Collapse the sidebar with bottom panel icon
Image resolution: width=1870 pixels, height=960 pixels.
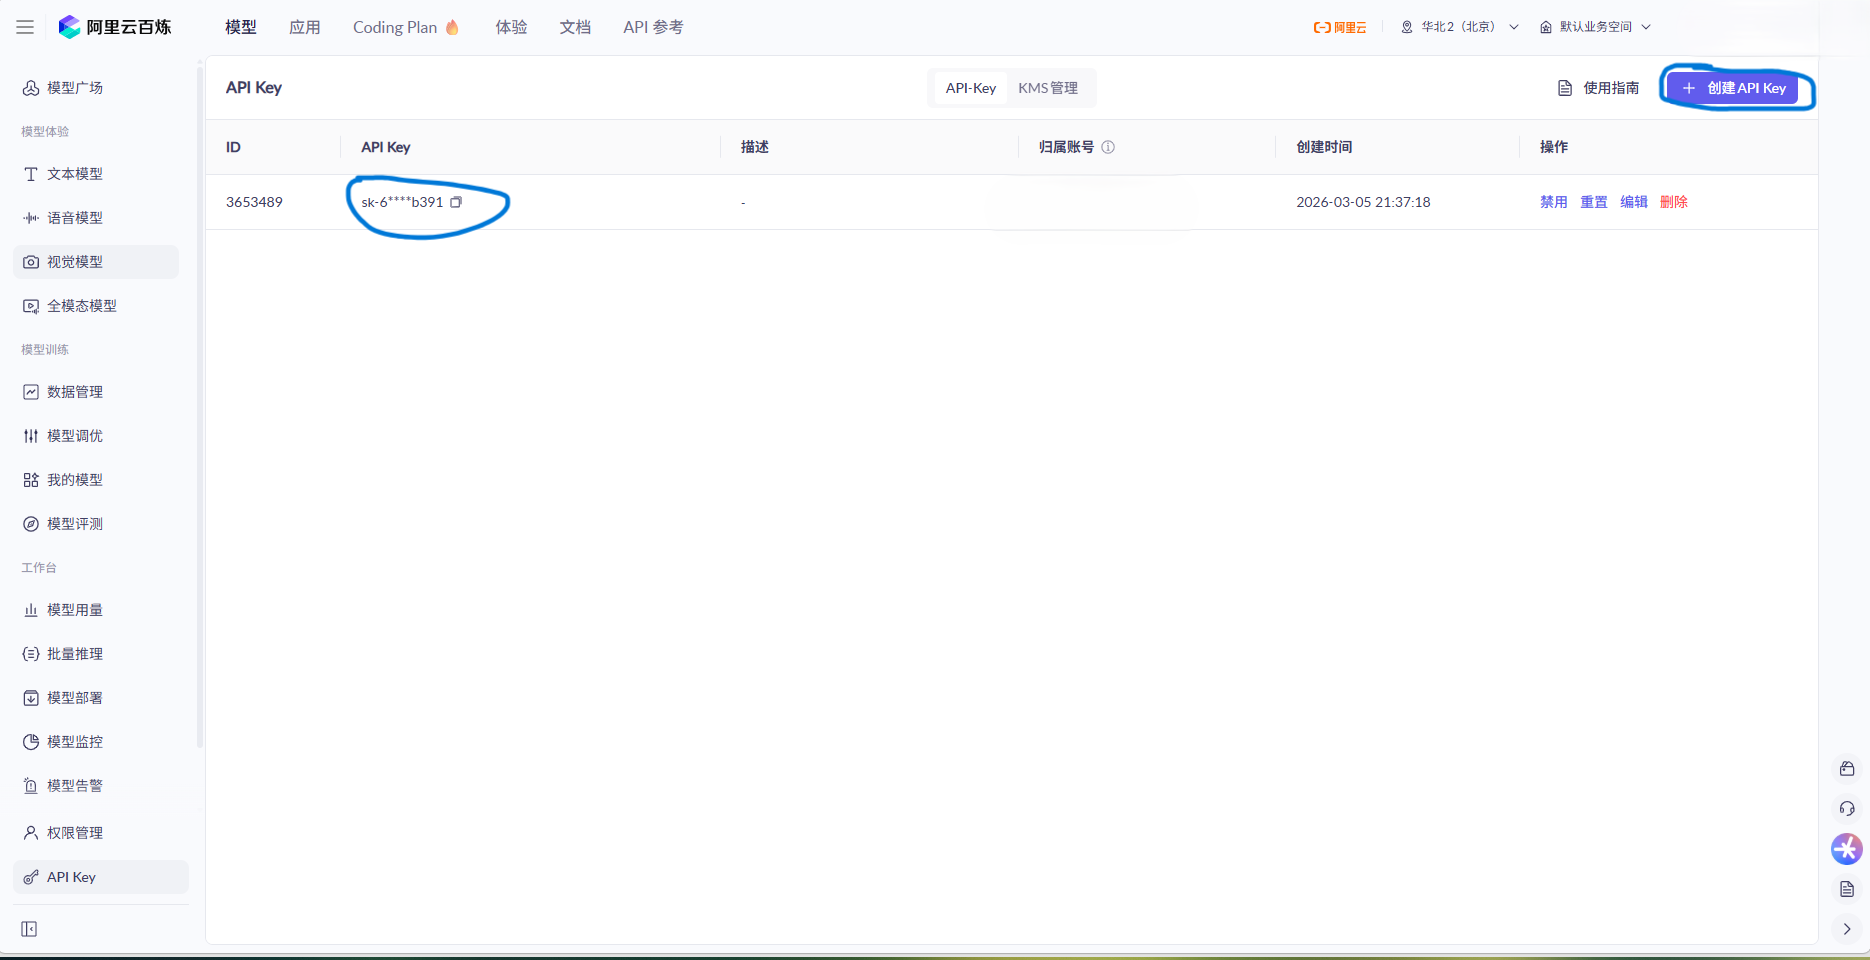29,929
